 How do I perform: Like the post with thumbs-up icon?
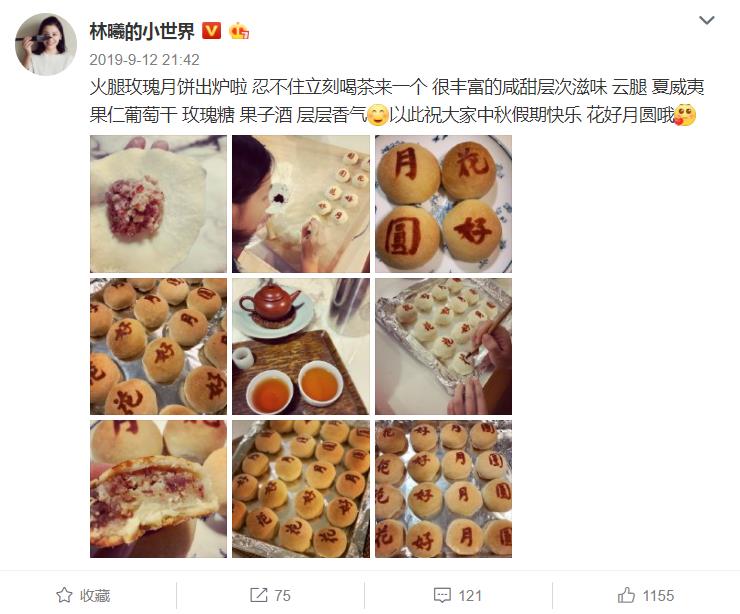tap(626, 595)
